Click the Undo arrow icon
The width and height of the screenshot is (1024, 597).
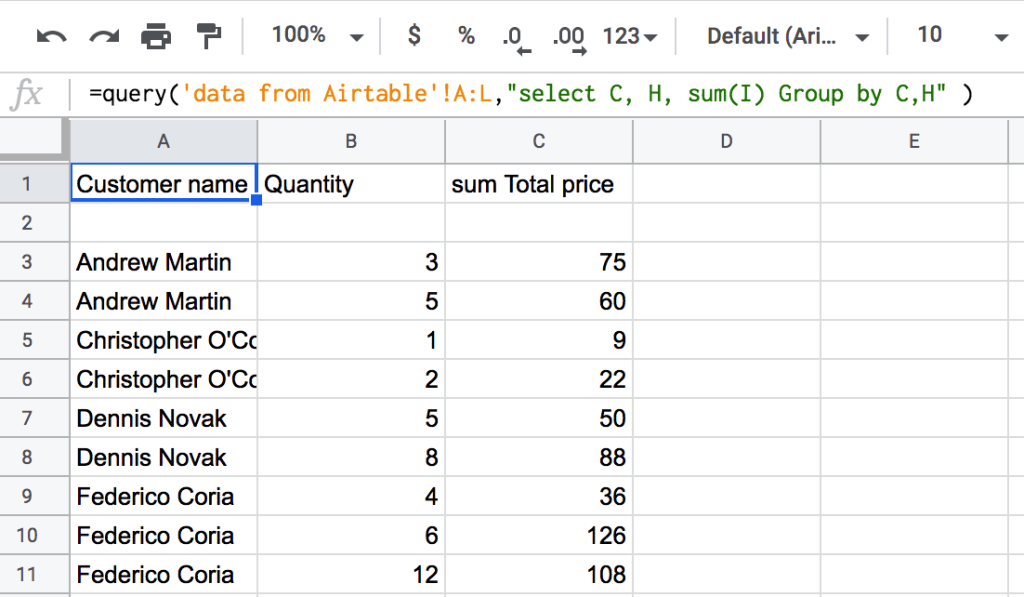(51, 37)
